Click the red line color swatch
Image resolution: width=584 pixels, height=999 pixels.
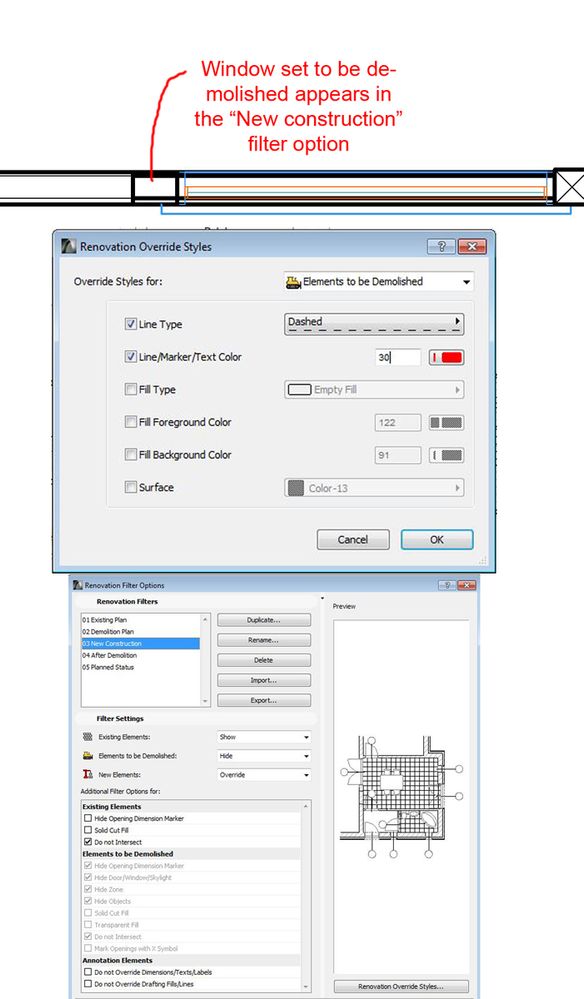446,357
